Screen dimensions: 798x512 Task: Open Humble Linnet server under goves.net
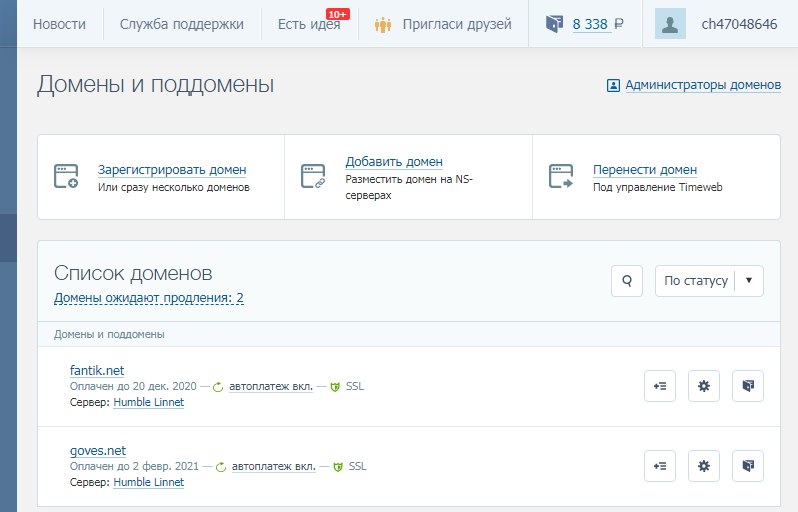[148, 482]
